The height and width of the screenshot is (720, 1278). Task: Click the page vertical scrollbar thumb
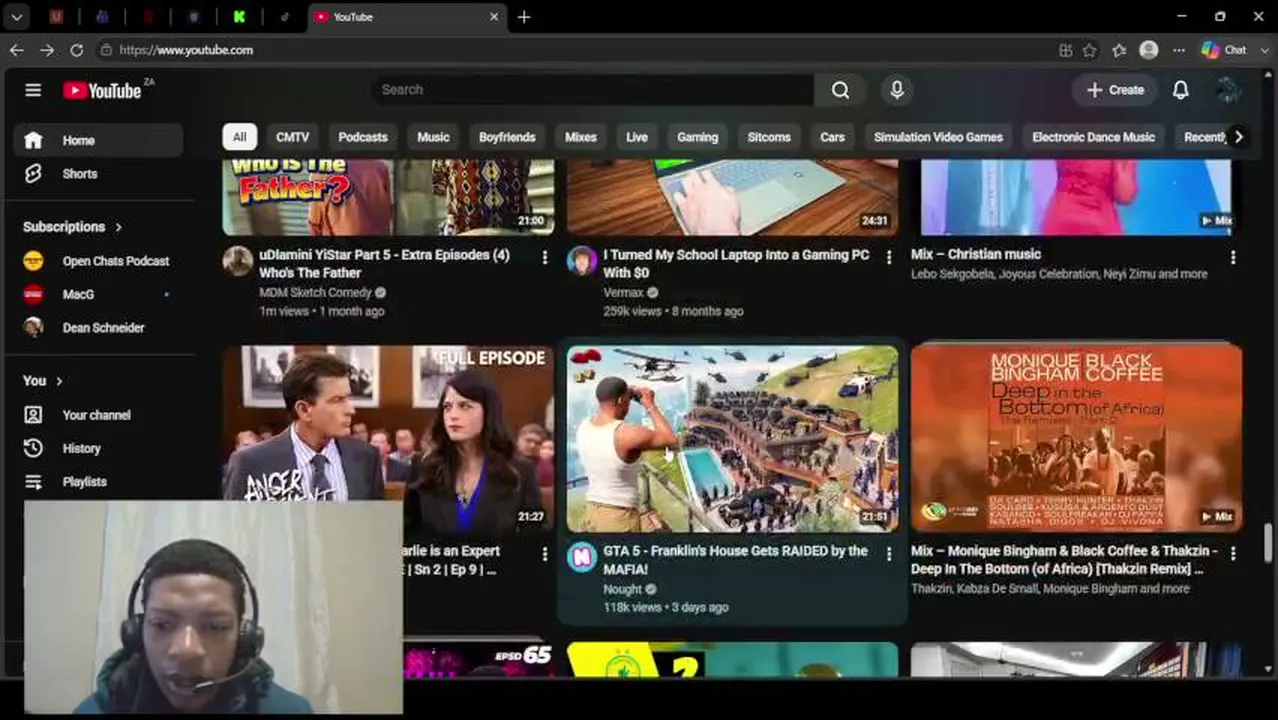point(1268,541)
